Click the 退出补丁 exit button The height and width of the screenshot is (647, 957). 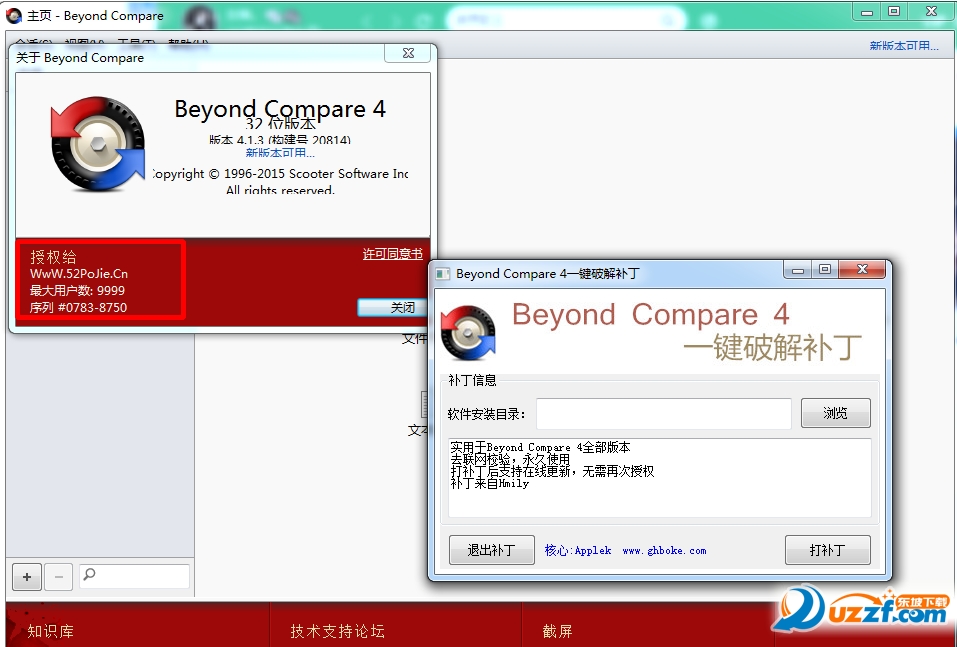[492, 550]
